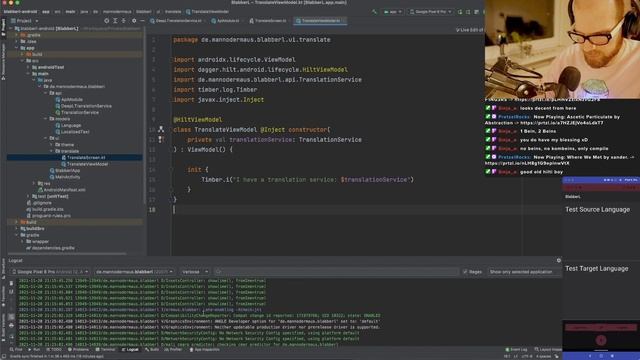Open the Run tool window tab

(x=34, y=350)
